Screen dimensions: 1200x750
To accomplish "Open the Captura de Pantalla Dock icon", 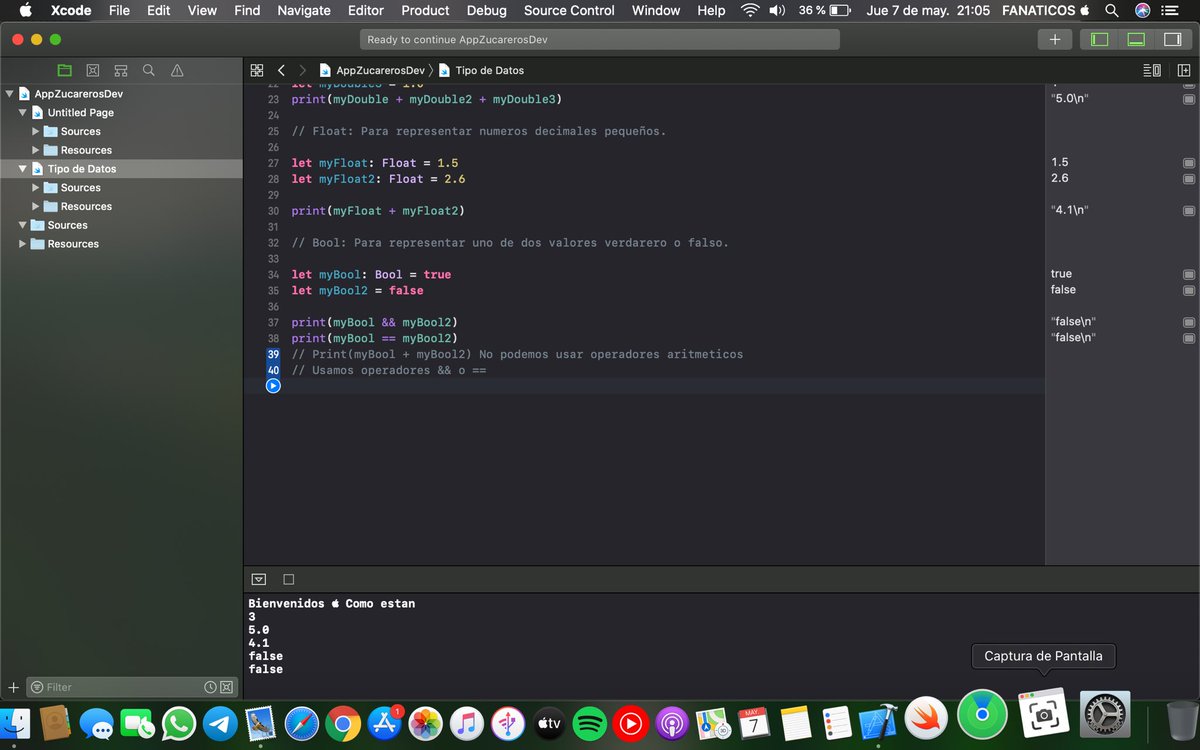I will (1043, 714).
